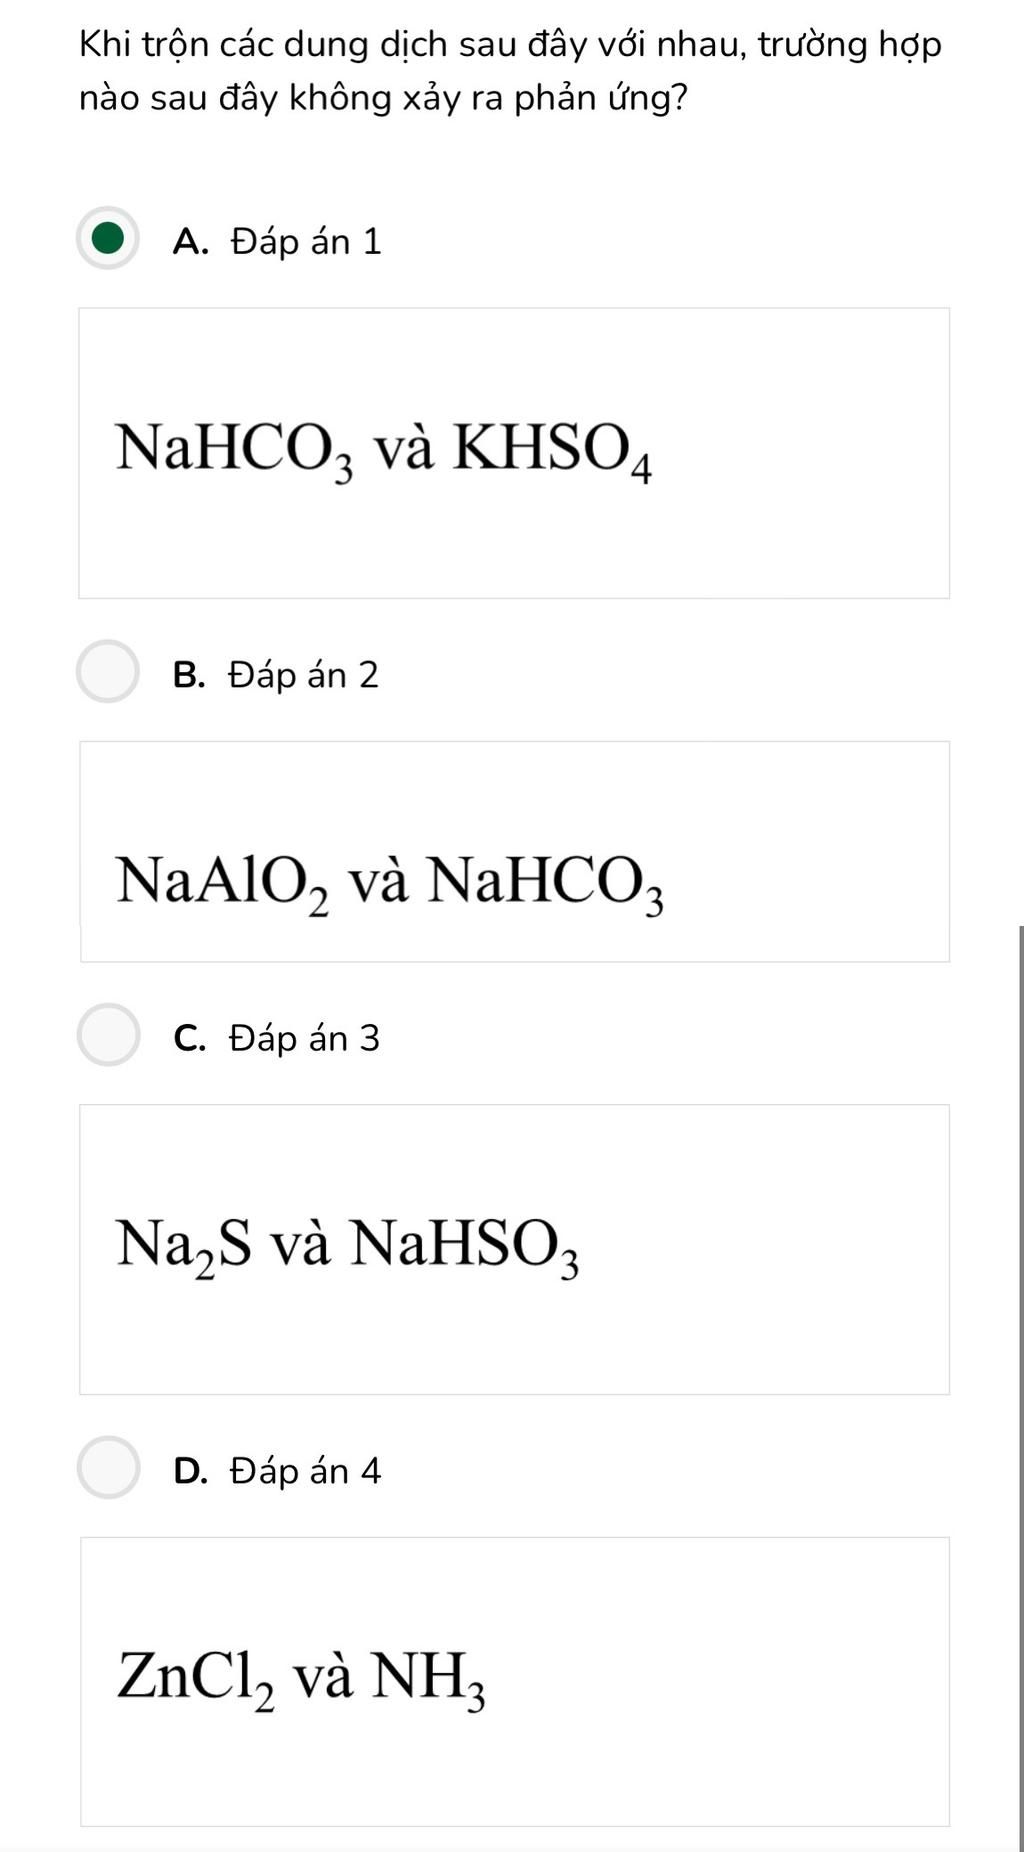The image size is (1024, 1852).
Task: Click the question line 'nào sau đây không xảy ra phản ứng?'
Action: click(383, 98)
